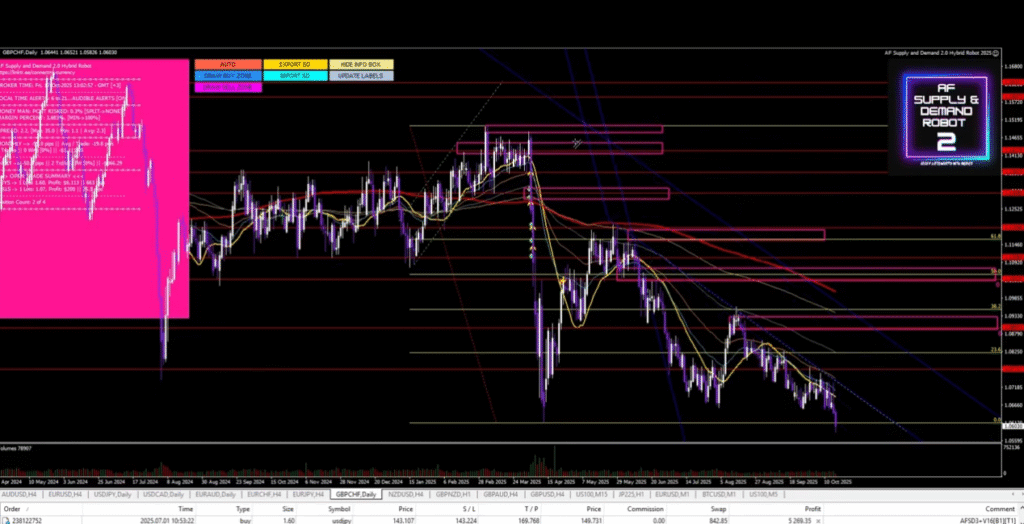Open the GBPAUD,H4 chart tab

point(500,495)
